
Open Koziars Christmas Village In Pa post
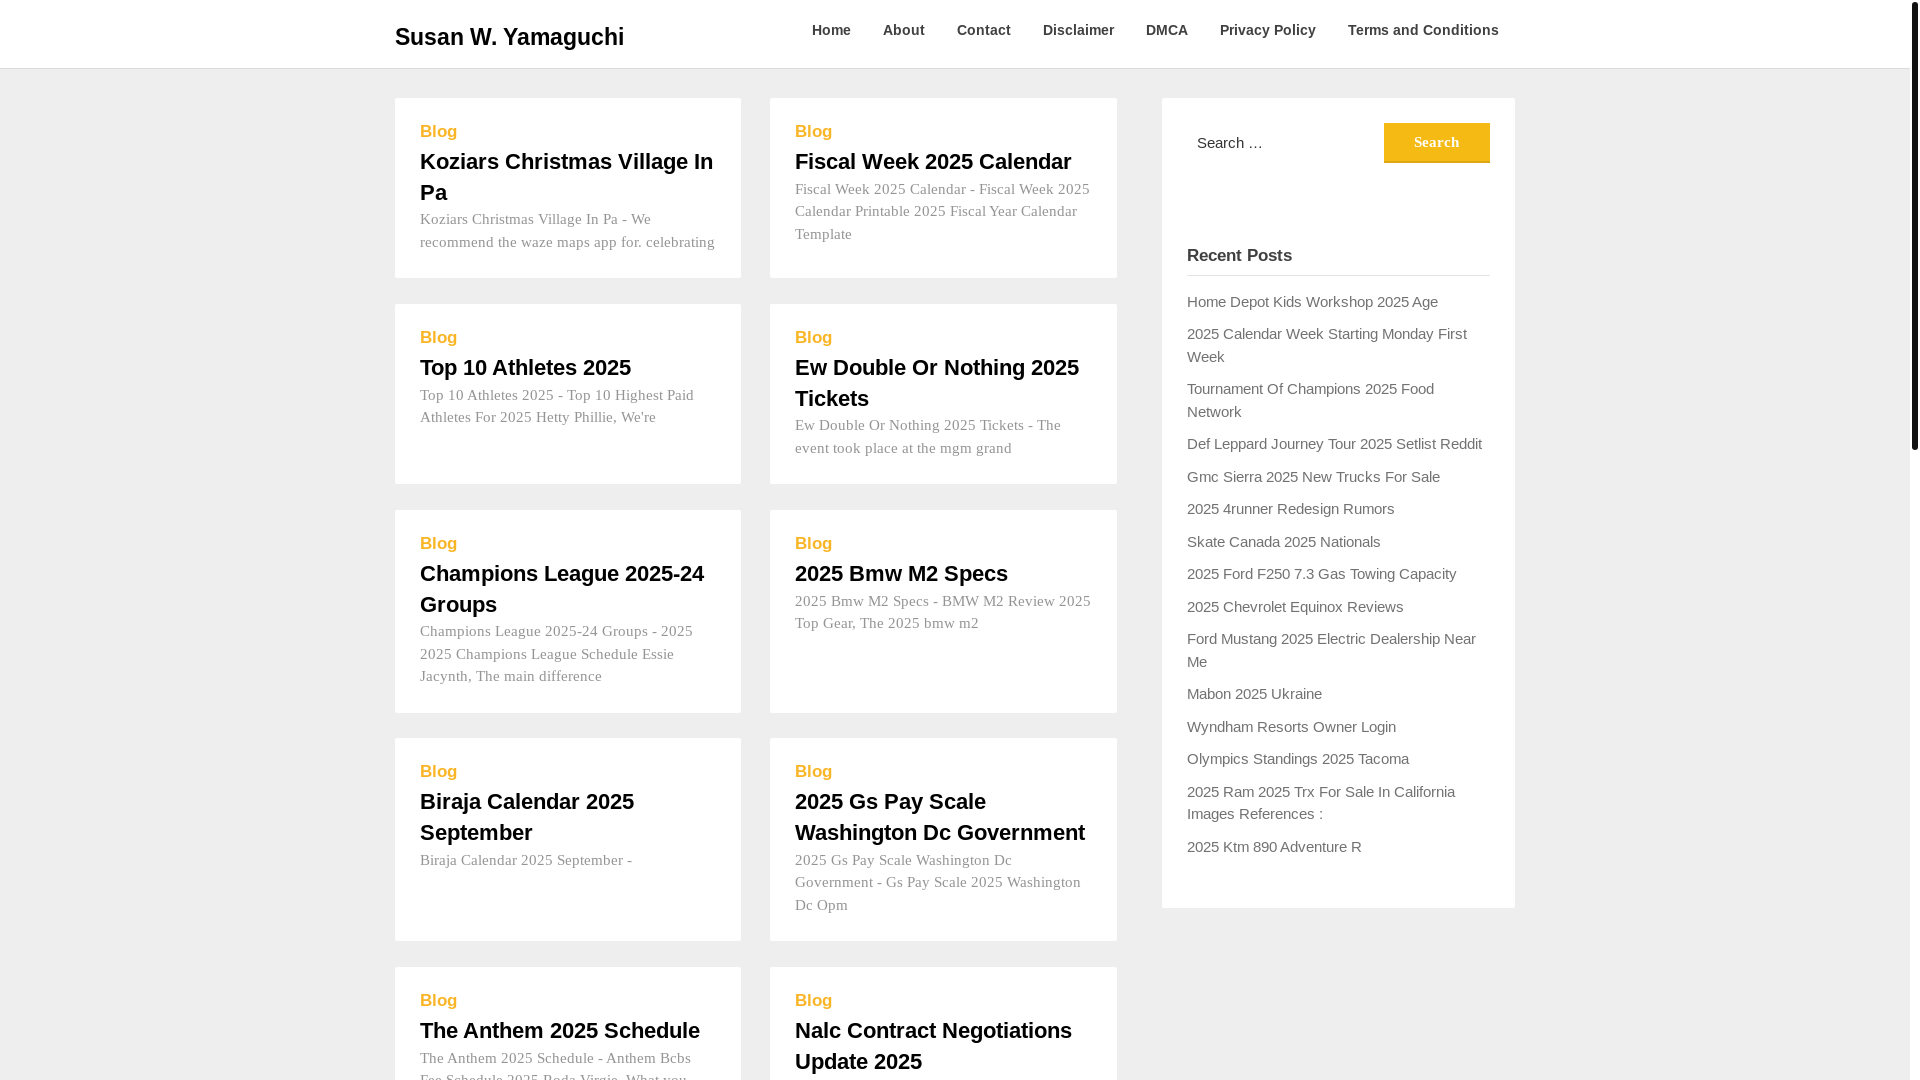566,177
